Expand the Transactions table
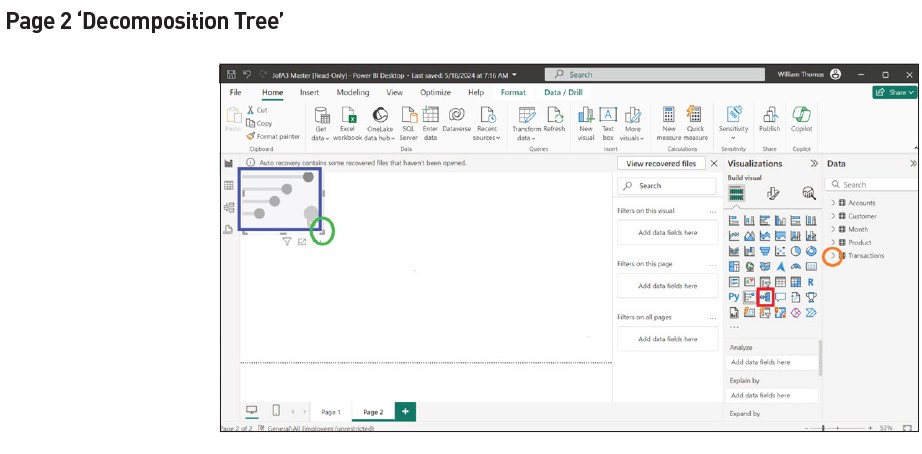 [833, 256]
